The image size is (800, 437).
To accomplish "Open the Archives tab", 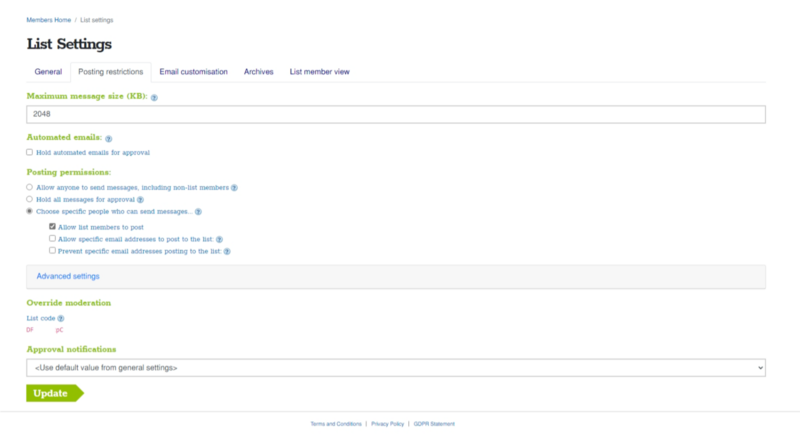I will tap(258, 72).
